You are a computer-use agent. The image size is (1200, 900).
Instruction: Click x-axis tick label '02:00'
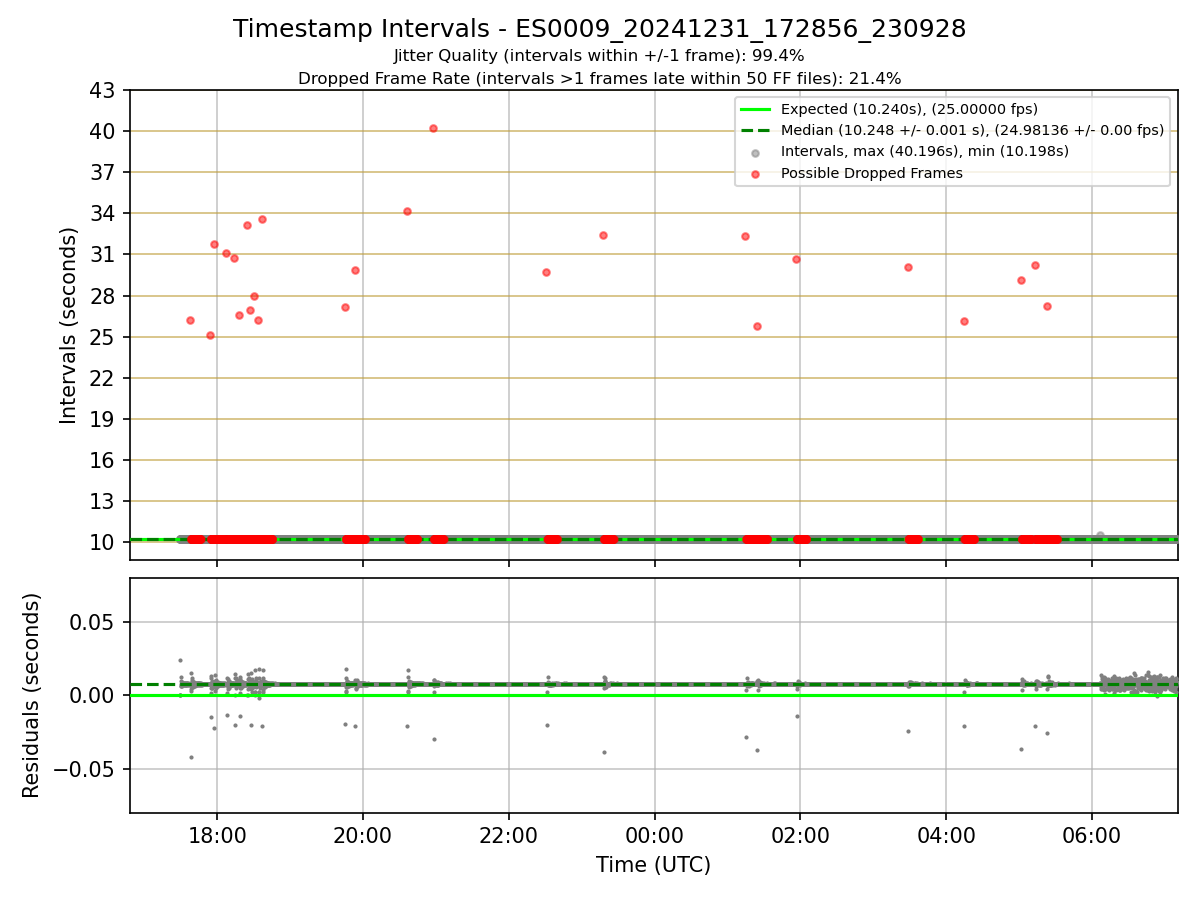tap(800, 835)
